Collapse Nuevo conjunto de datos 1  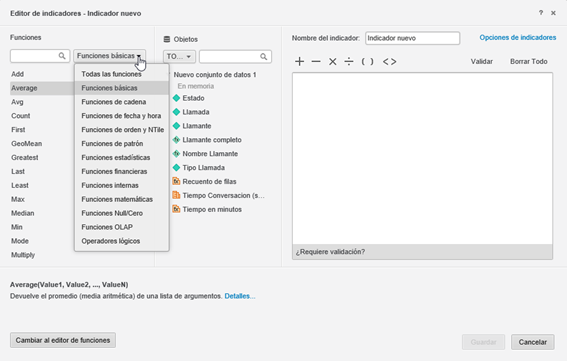click(x=169, y=75)
